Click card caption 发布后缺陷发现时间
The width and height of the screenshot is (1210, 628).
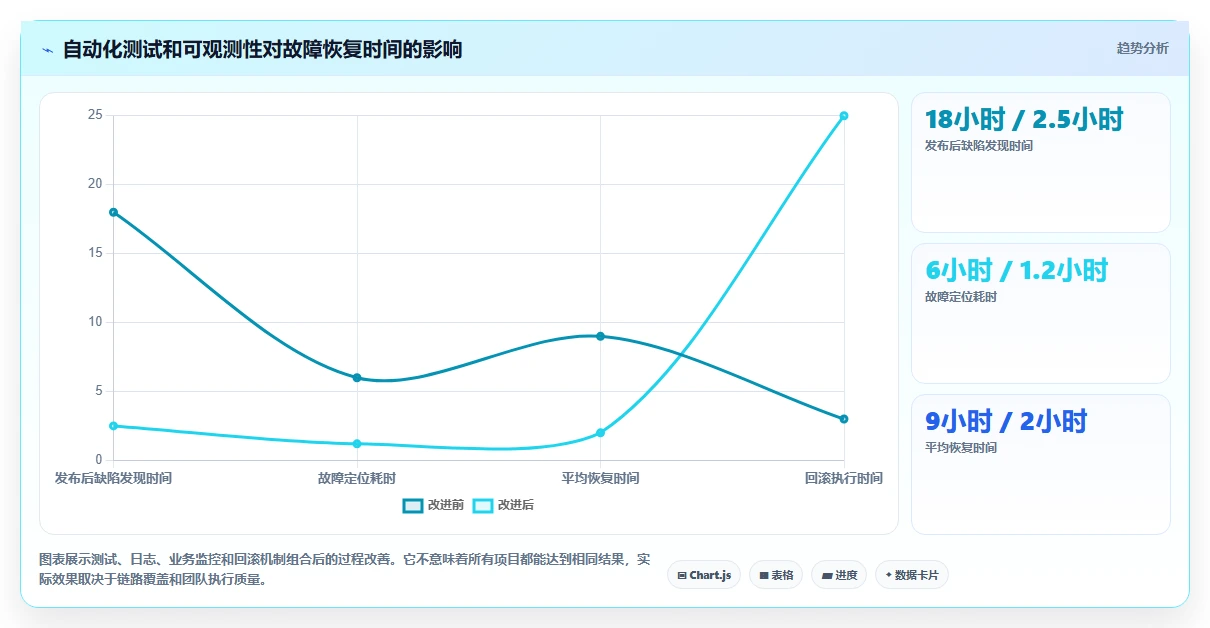click(979, 146)
